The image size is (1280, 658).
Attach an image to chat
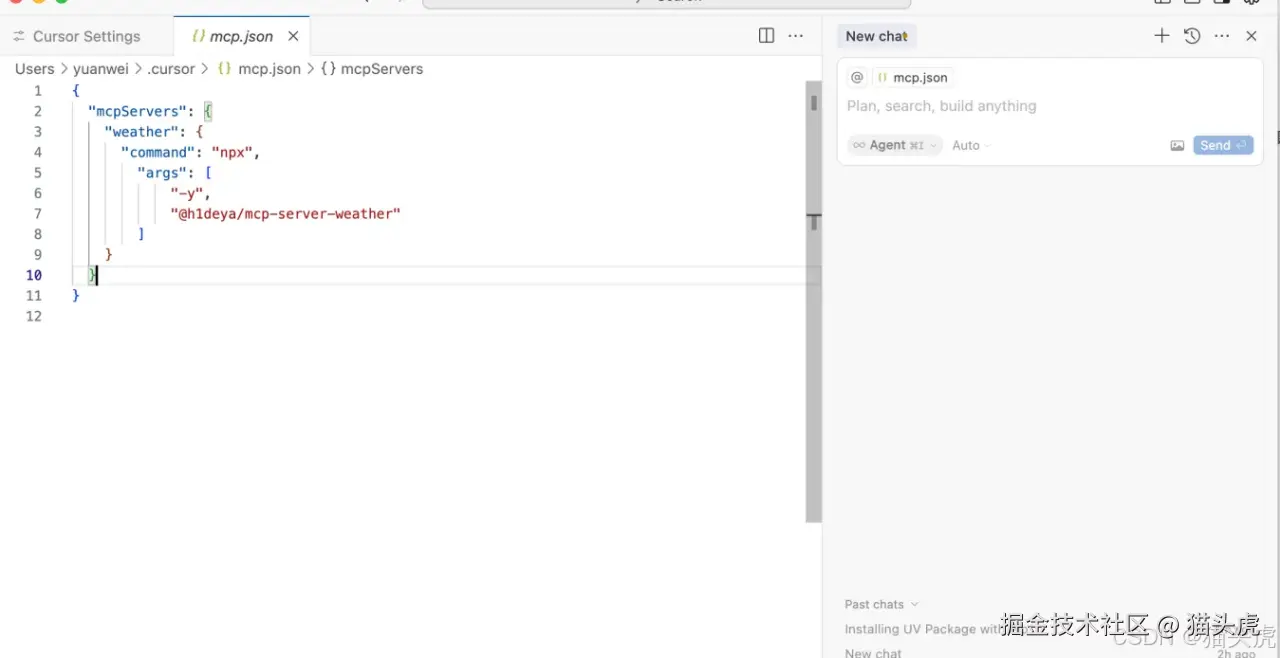1177,145
